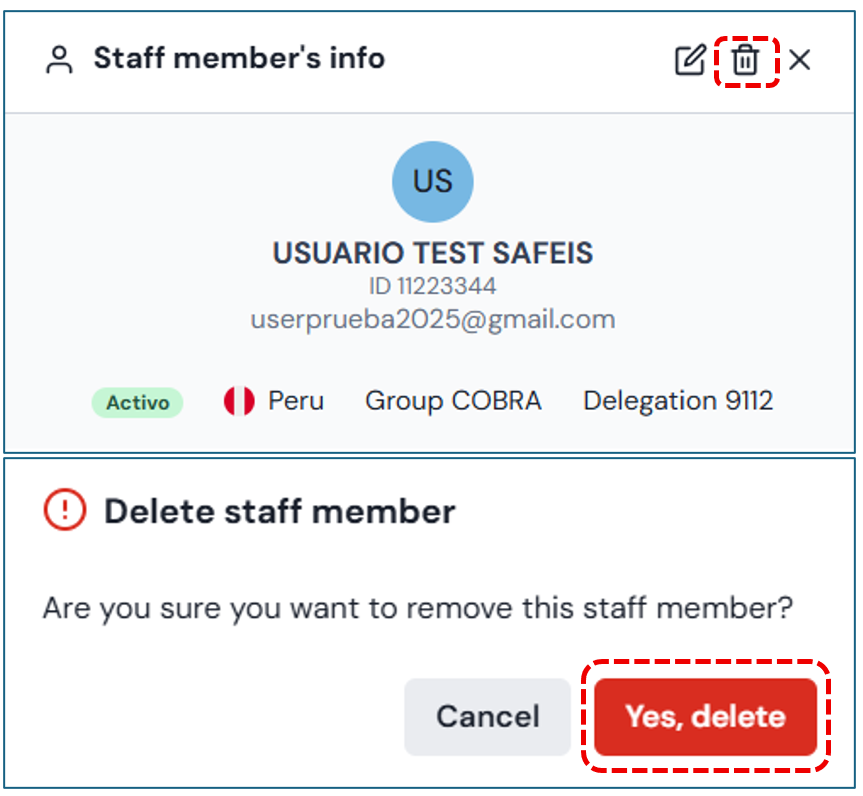Click the removal confirmation question text
Screen dimensions: 863x796
pyautogui.click(x=417, y=608)
